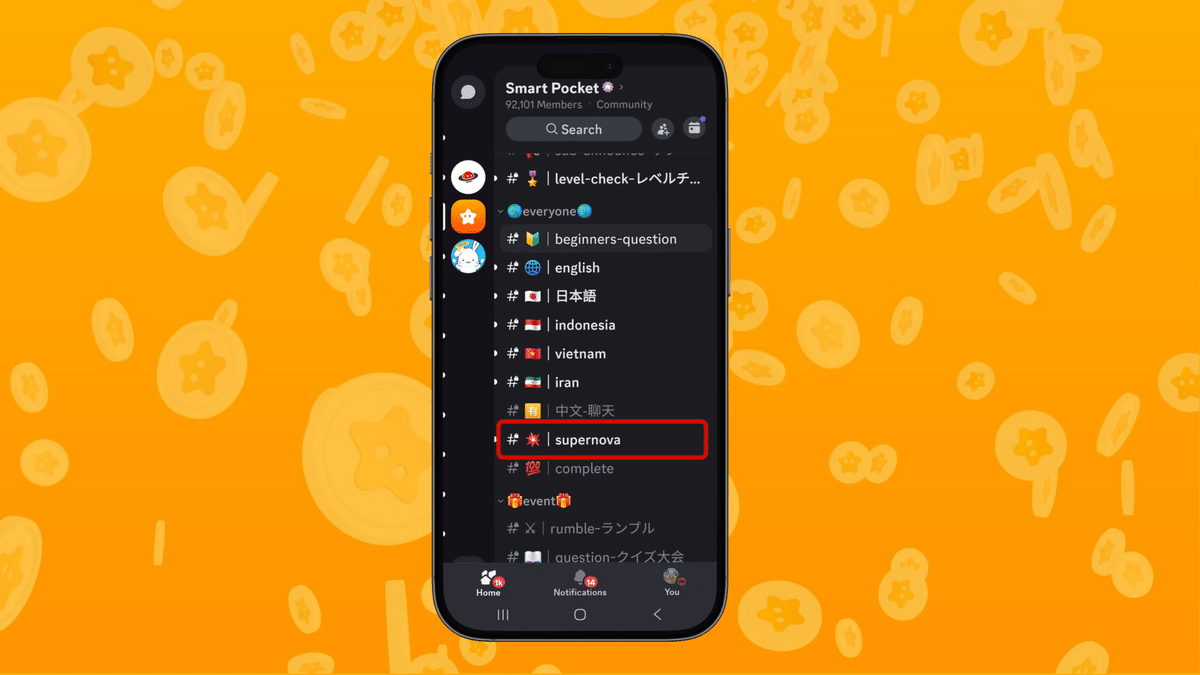Expand Smart Pocket server header arrow
The width and height of the screenshot is (1200, 675).
point(621,87)
